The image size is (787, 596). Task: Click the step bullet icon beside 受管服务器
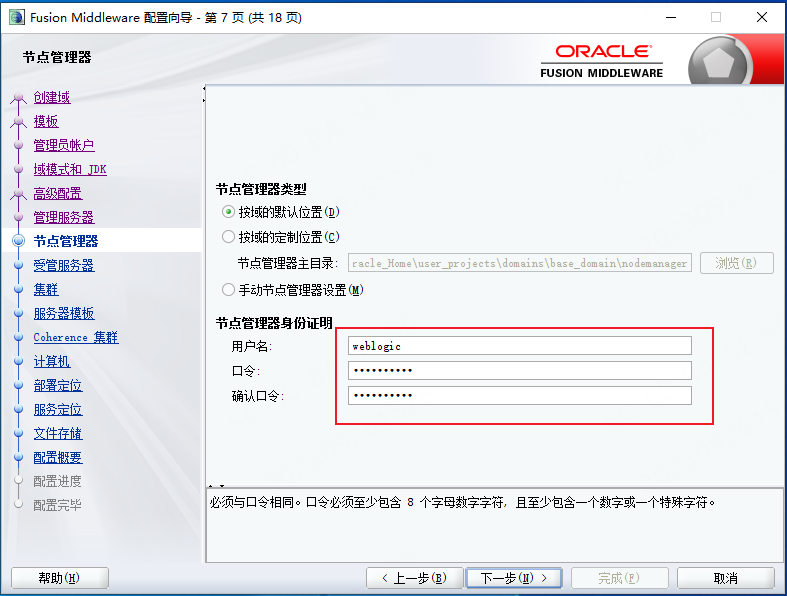click(x=19, y=265)
